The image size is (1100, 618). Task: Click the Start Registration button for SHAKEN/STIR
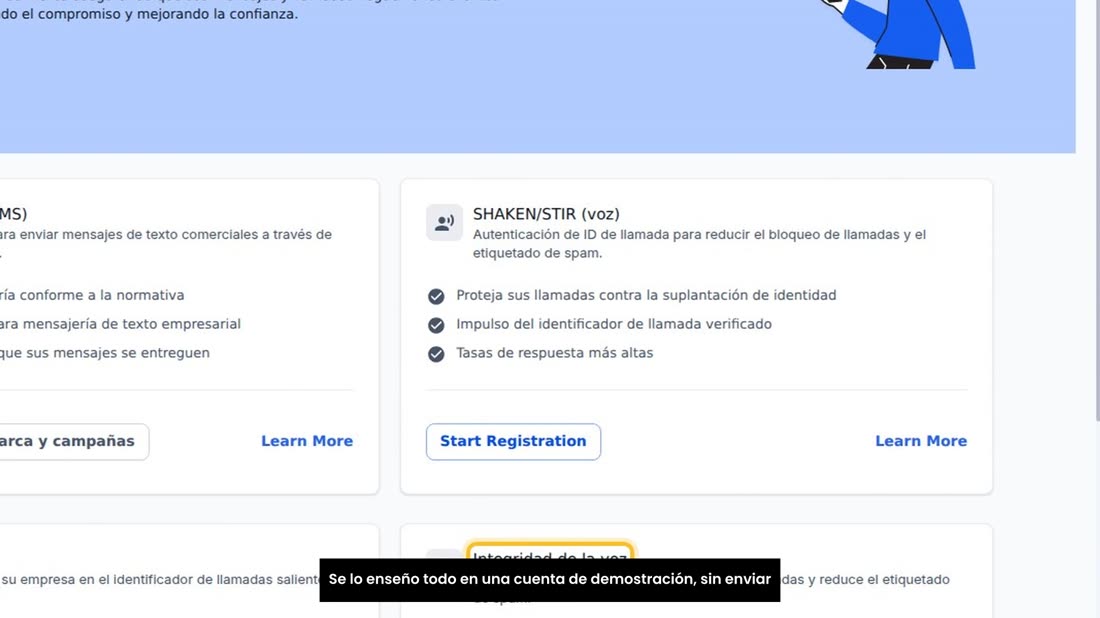point(513,441)
